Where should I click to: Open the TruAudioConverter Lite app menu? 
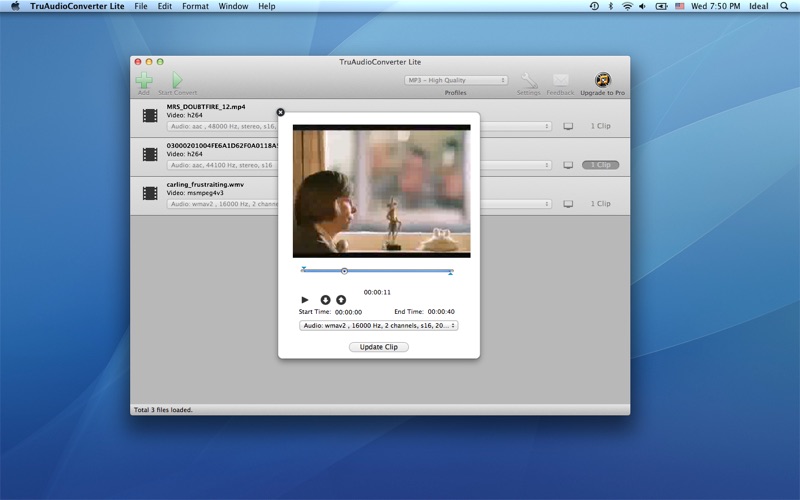click(77, 6)
